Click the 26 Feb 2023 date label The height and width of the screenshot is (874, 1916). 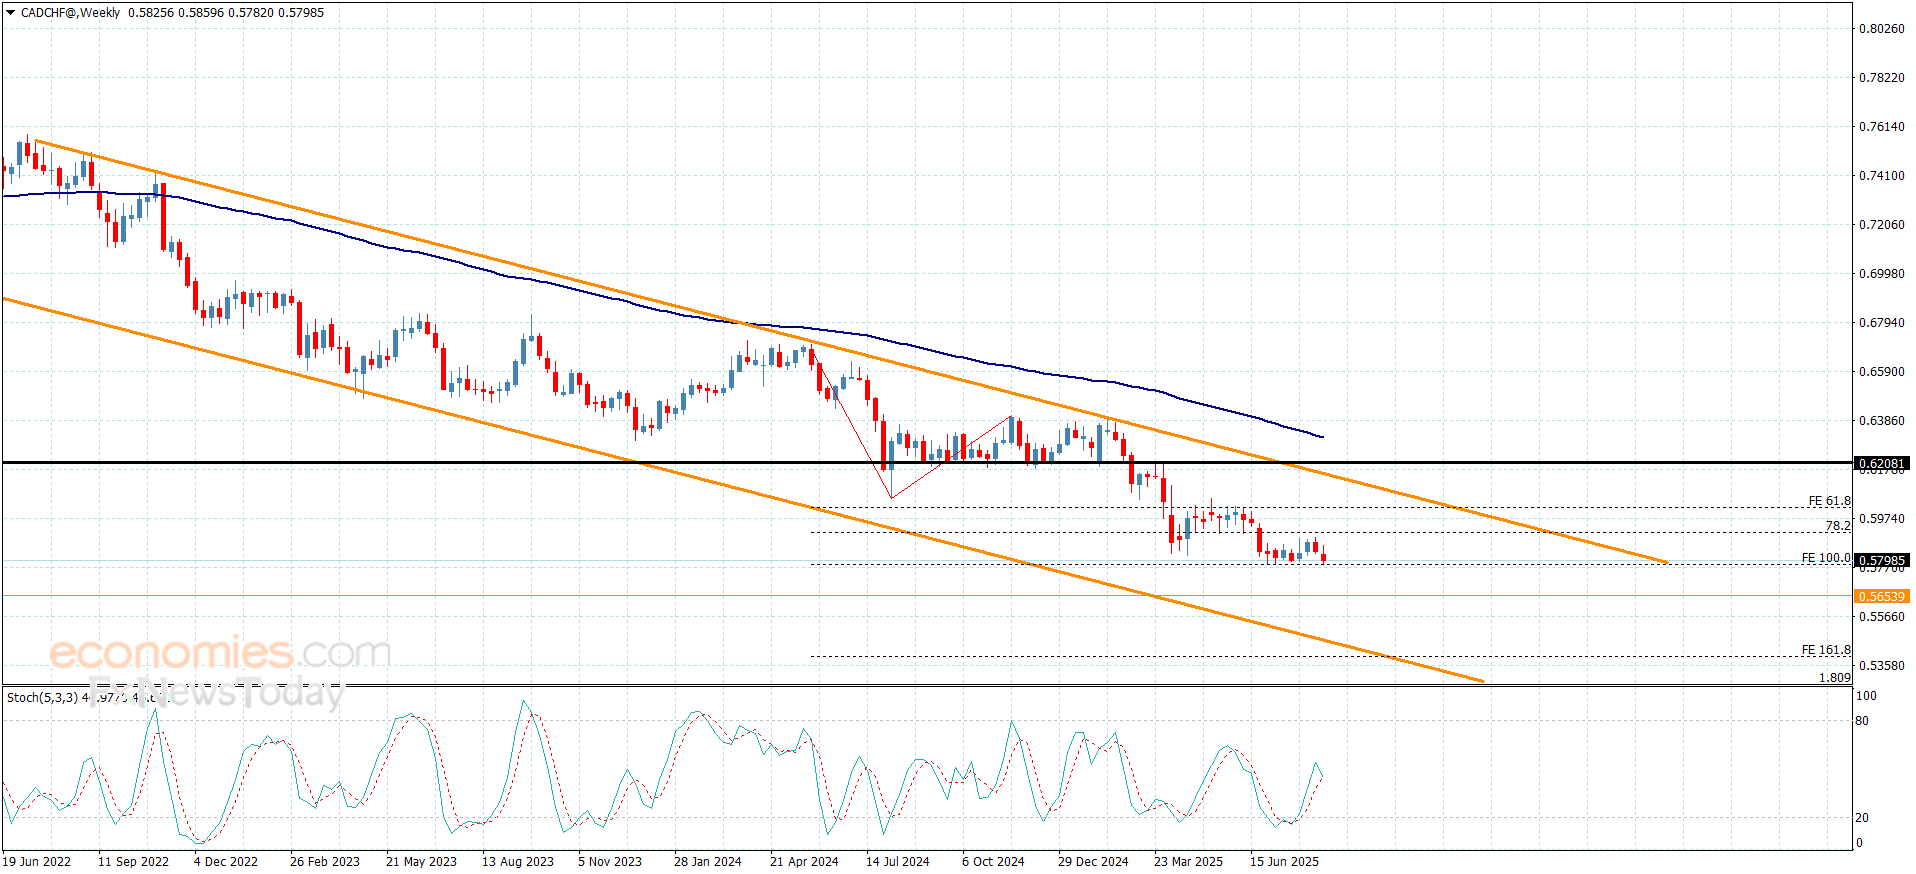[x=325, y=862]
